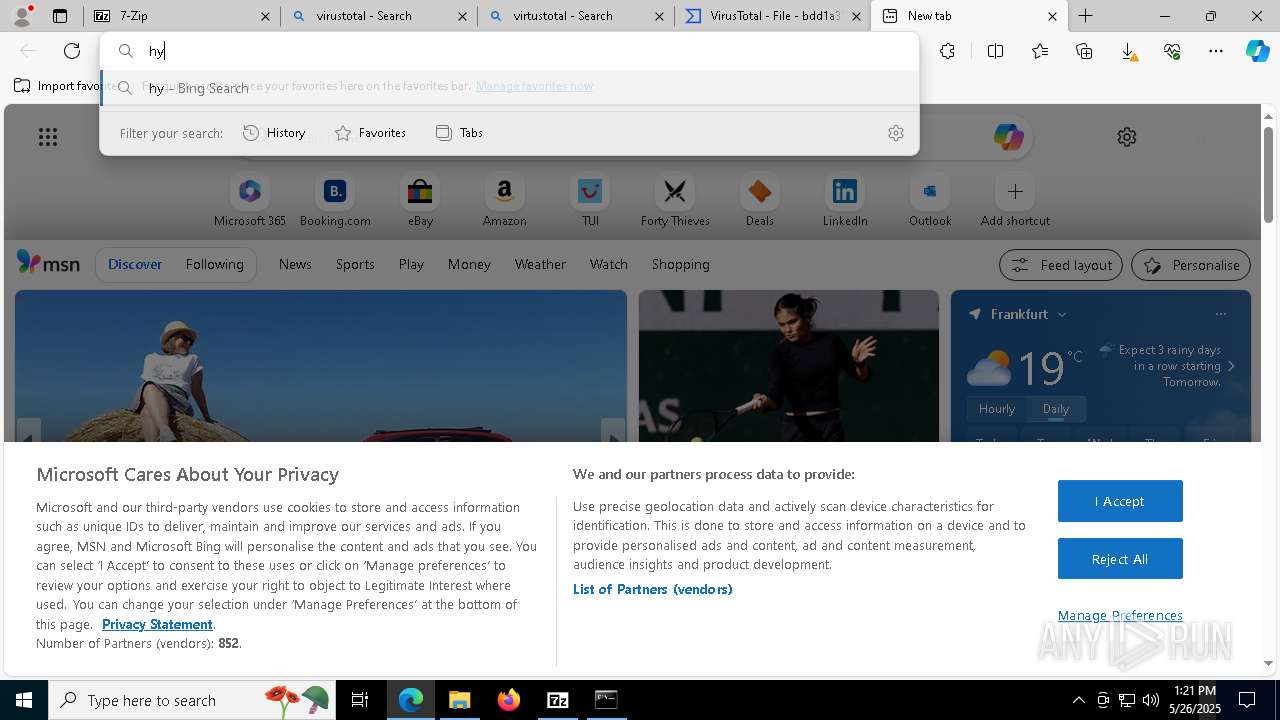This screenshot has height=720, width=1280.
Task: Open the browser profile icon
Action: pyautogui.click(x=22, y=16)
